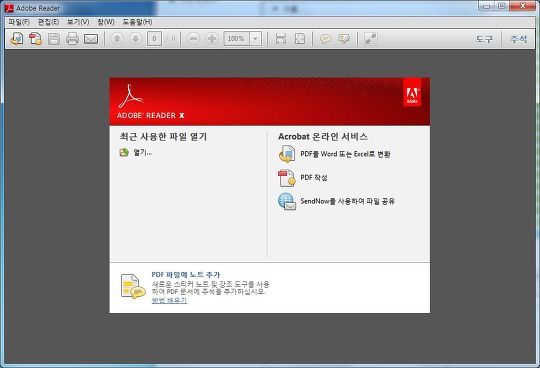Click the Print file icon
540x368 pixels.
click(x=72, y=39)
